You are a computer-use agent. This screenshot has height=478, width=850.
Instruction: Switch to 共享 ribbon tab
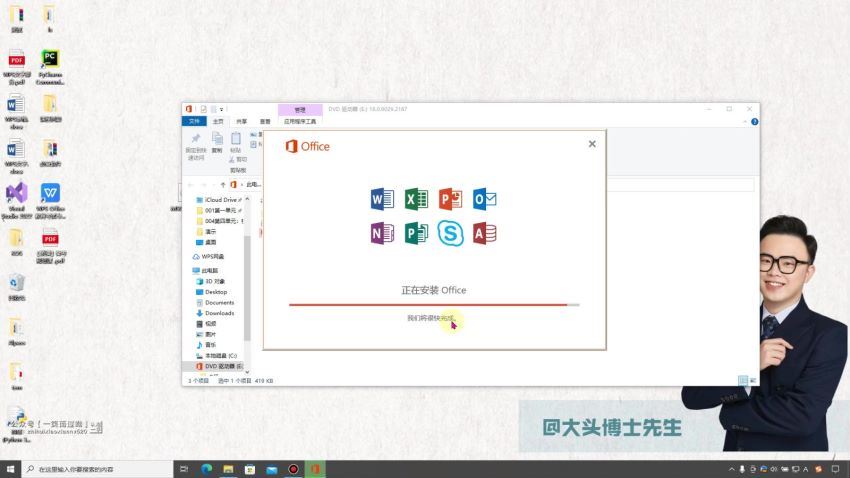pos(242,121)
